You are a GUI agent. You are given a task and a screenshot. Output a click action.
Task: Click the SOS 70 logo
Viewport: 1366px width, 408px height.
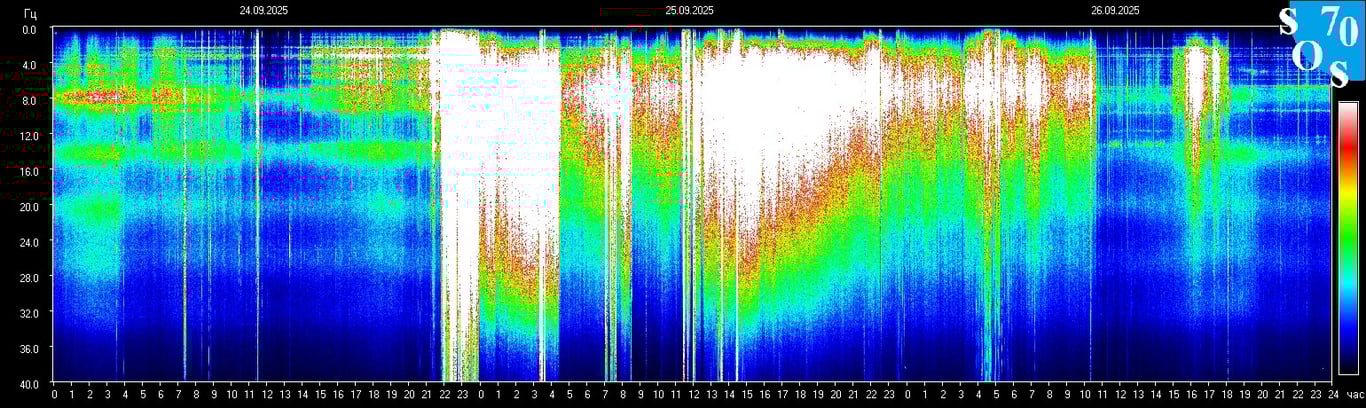pyautogui.click(x=1320, y=45)
